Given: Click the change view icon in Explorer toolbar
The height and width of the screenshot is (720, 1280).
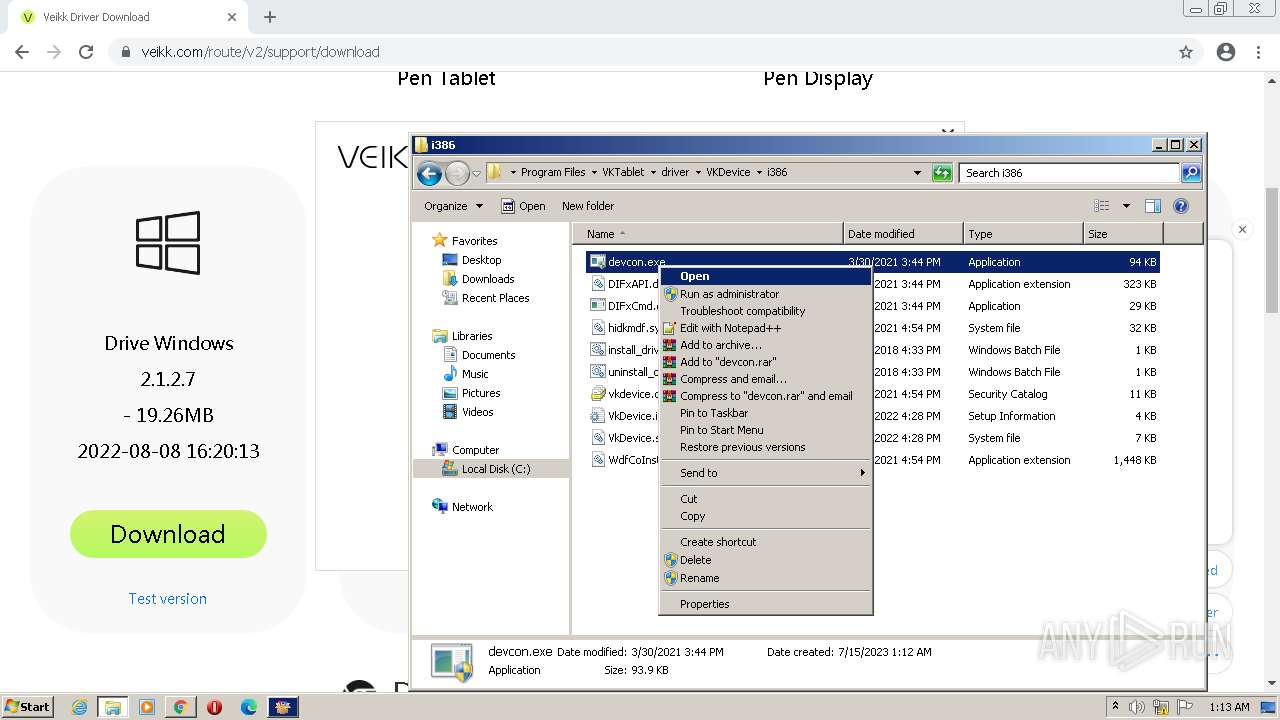Looking at the screenshot, I should 1101,206.
